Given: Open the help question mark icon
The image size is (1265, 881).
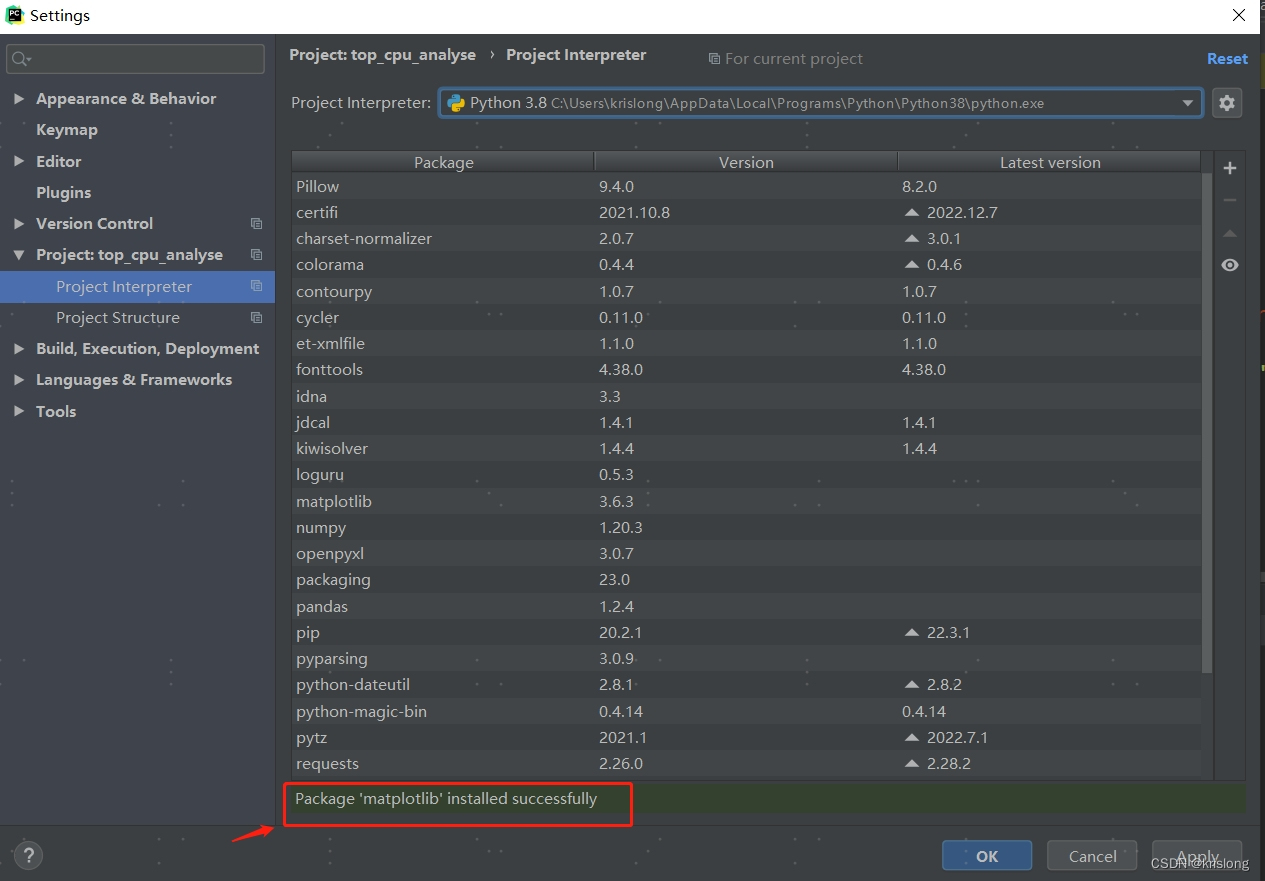Looking at the screenshot, I should coord(28,855).
